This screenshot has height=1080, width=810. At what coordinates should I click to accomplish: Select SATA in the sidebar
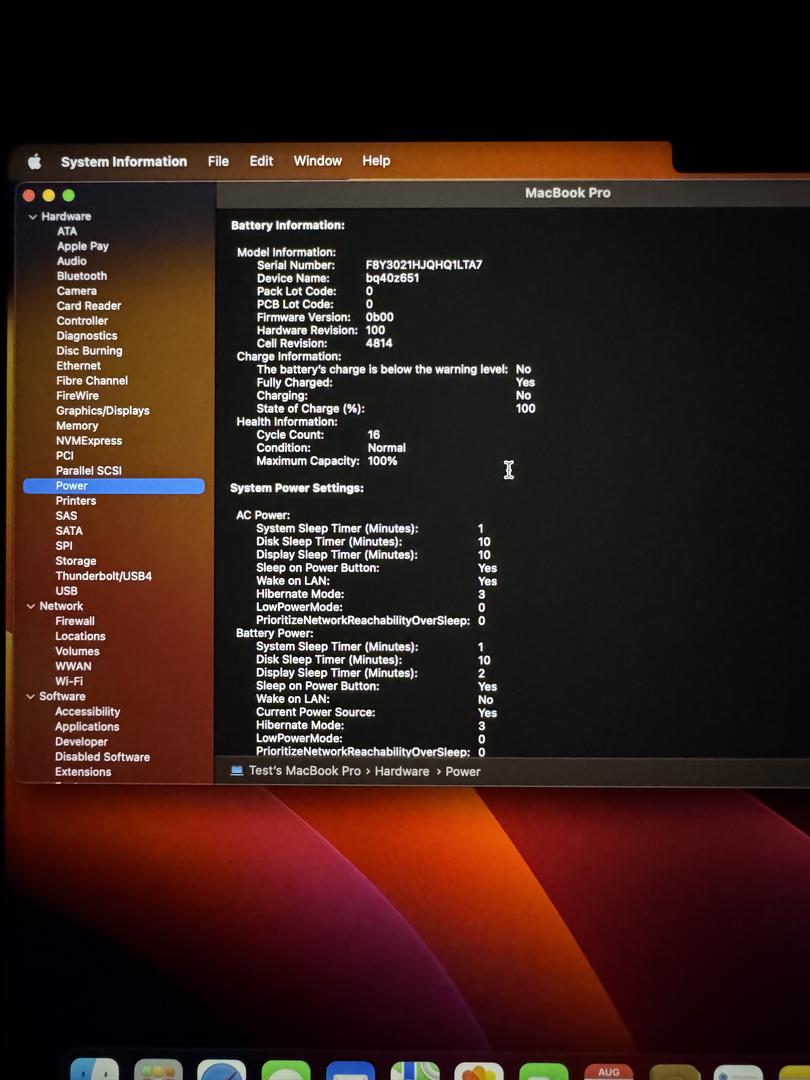pos(69,531)
